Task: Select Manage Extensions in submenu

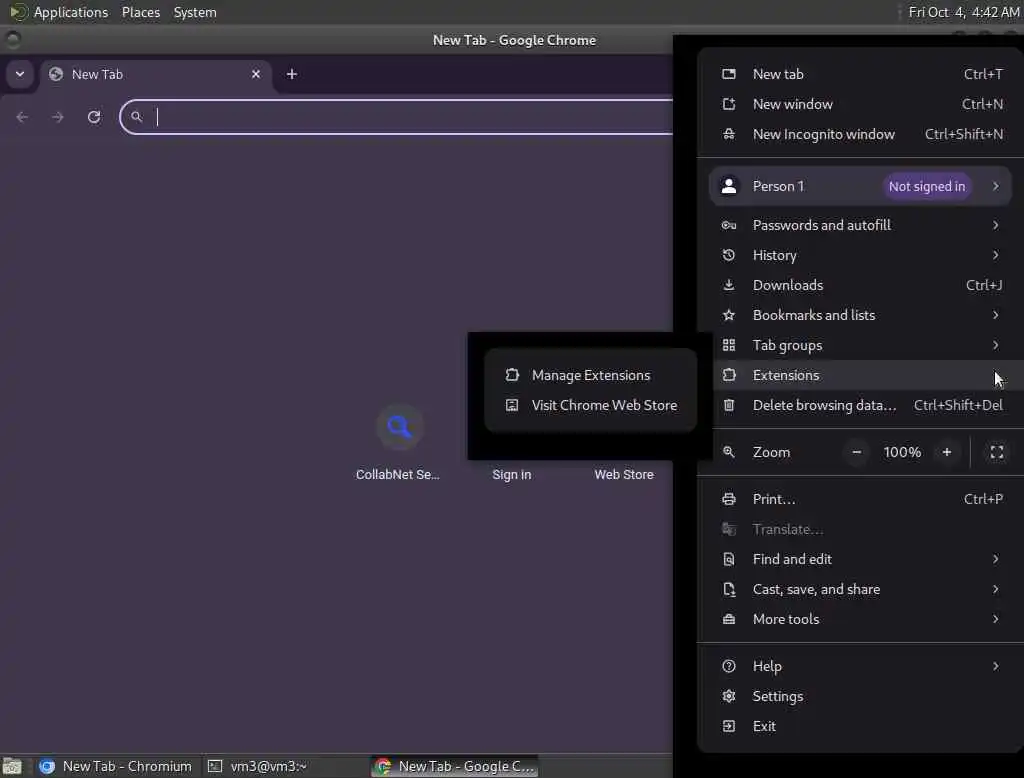Action: pyautogui.click(x=590, y=376)
